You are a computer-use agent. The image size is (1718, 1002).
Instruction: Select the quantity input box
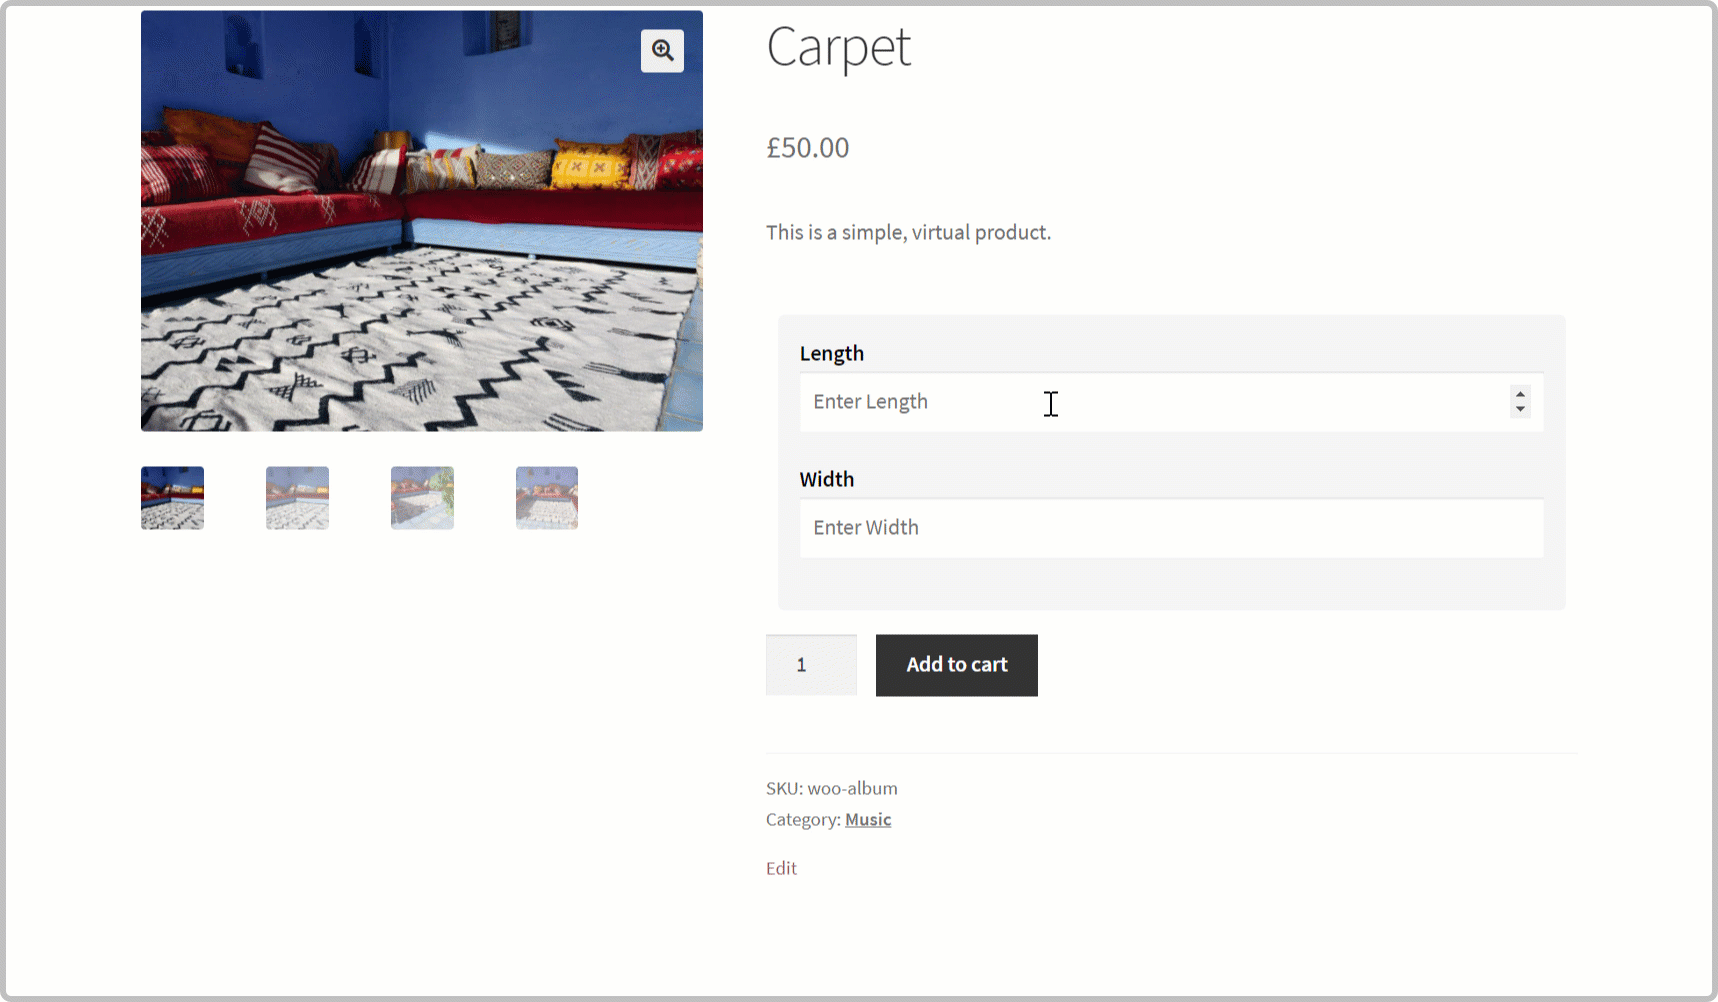click(811, 664)
